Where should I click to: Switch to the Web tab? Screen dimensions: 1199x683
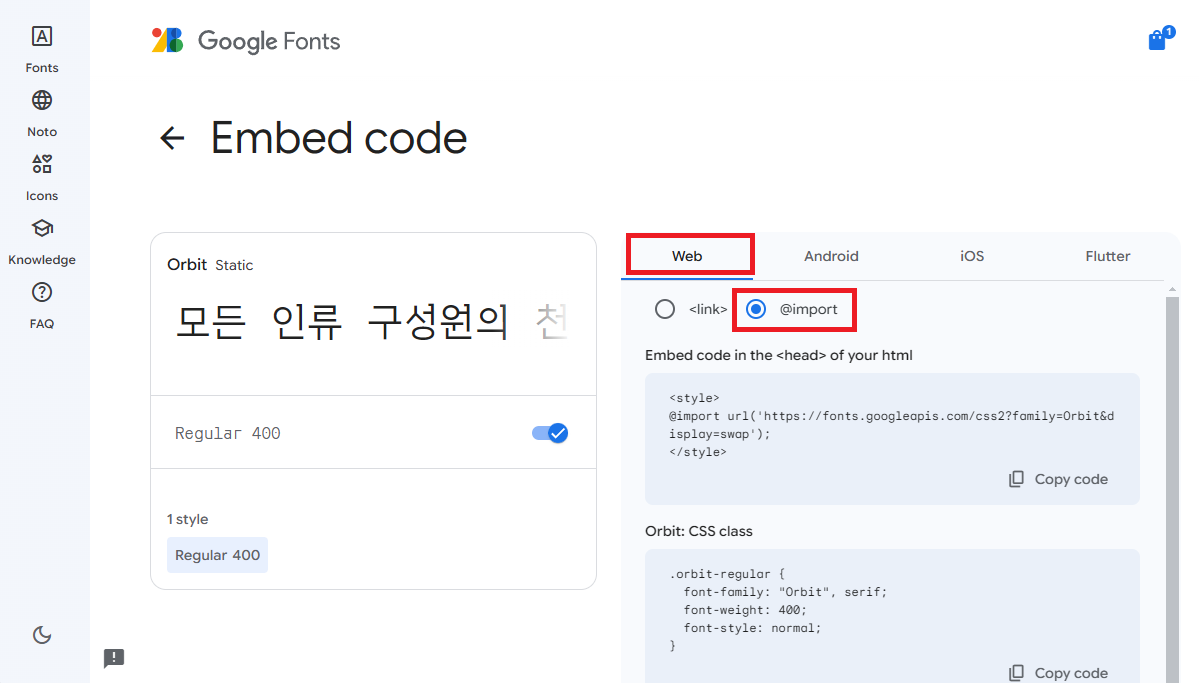click(x=687, y=256)
